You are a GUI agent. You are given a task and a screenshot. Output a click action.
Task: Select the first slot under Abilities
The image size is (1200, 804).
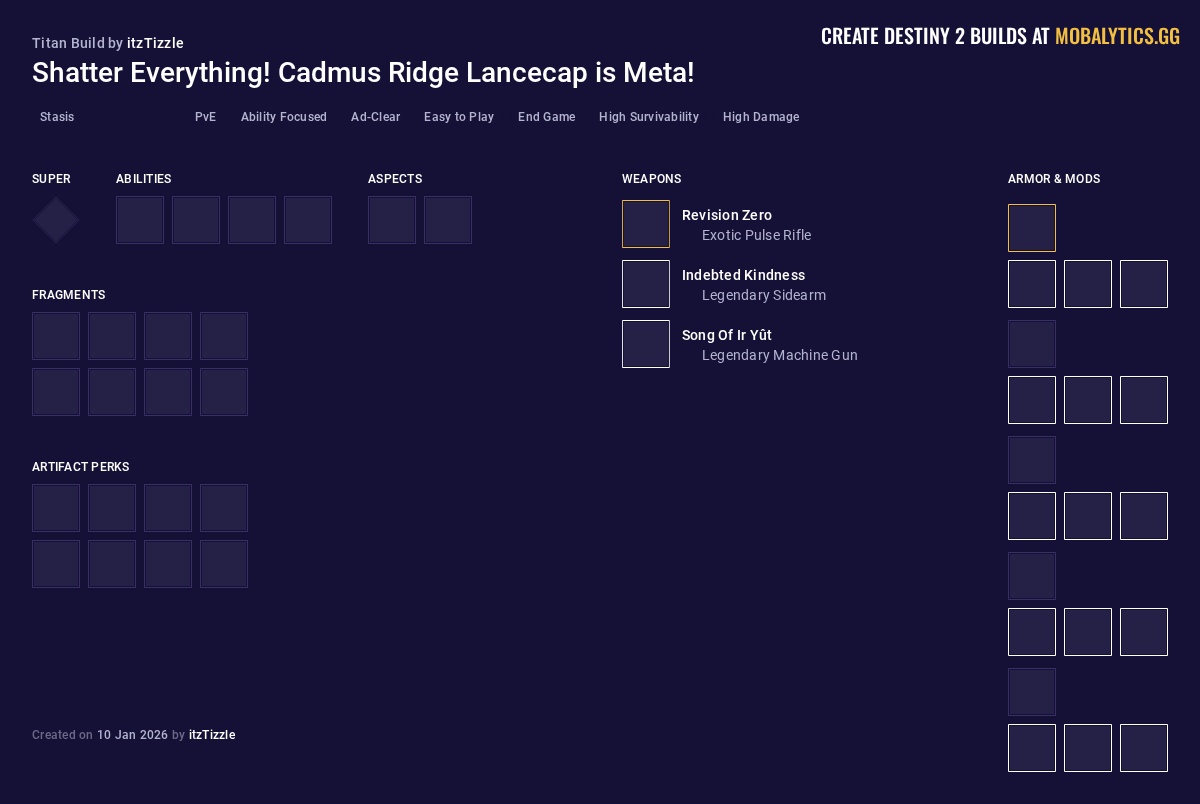click(140, 220)
